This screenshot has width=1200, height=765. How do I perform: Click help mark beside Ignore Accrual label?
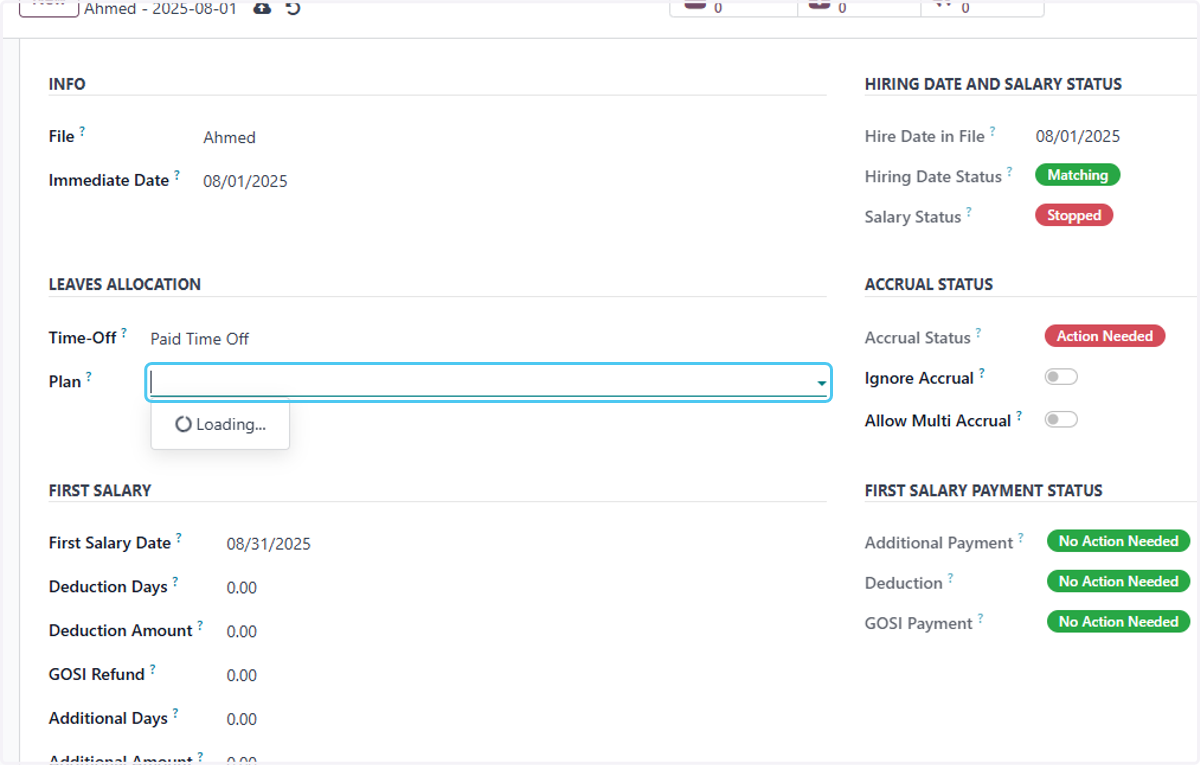click(982, 373)
